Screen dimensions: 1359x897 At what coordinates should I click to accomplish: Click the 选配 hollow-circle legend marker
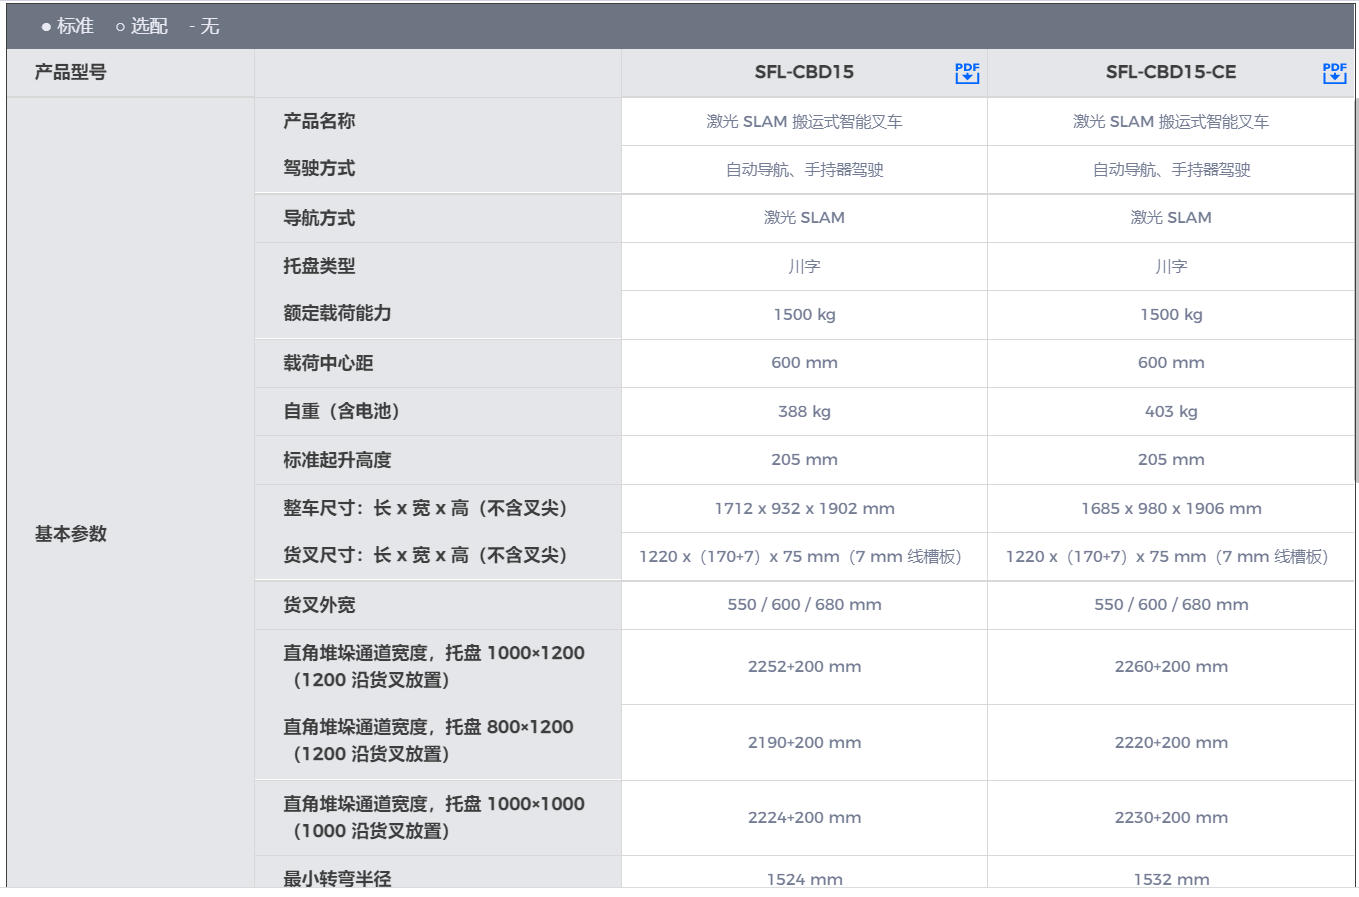click(121, 27)
